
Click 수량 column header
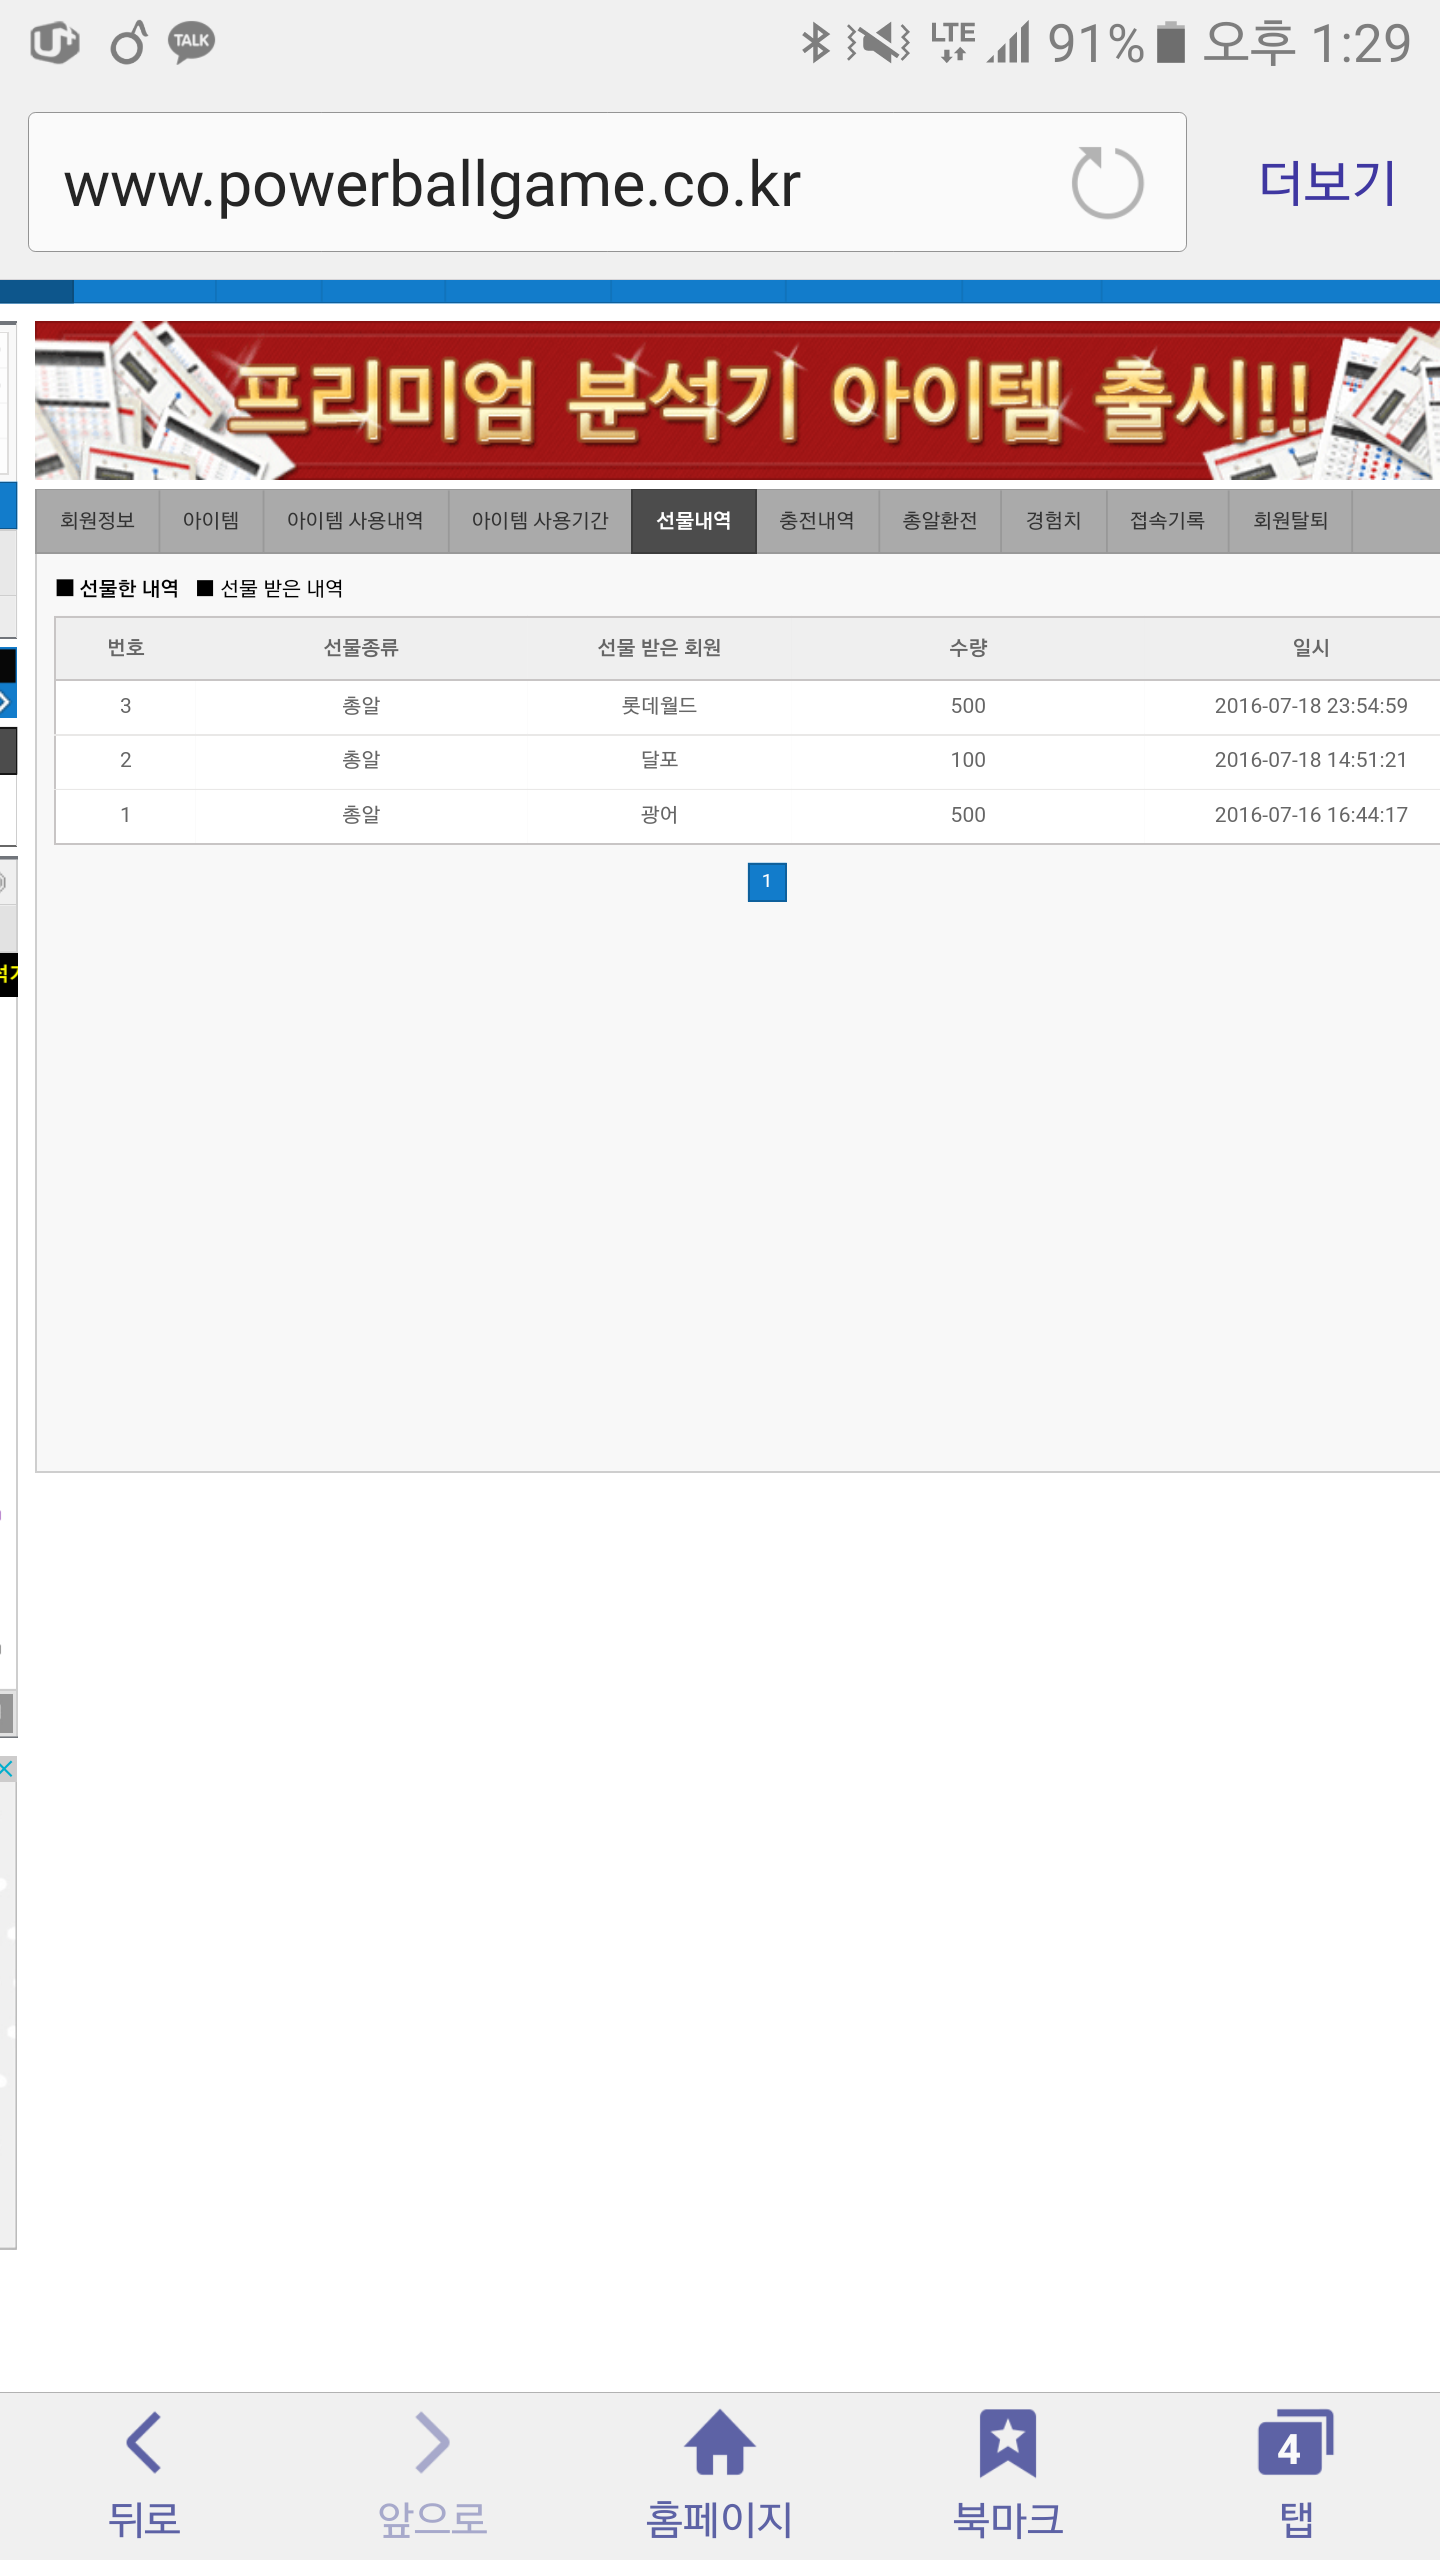(968, 648)
